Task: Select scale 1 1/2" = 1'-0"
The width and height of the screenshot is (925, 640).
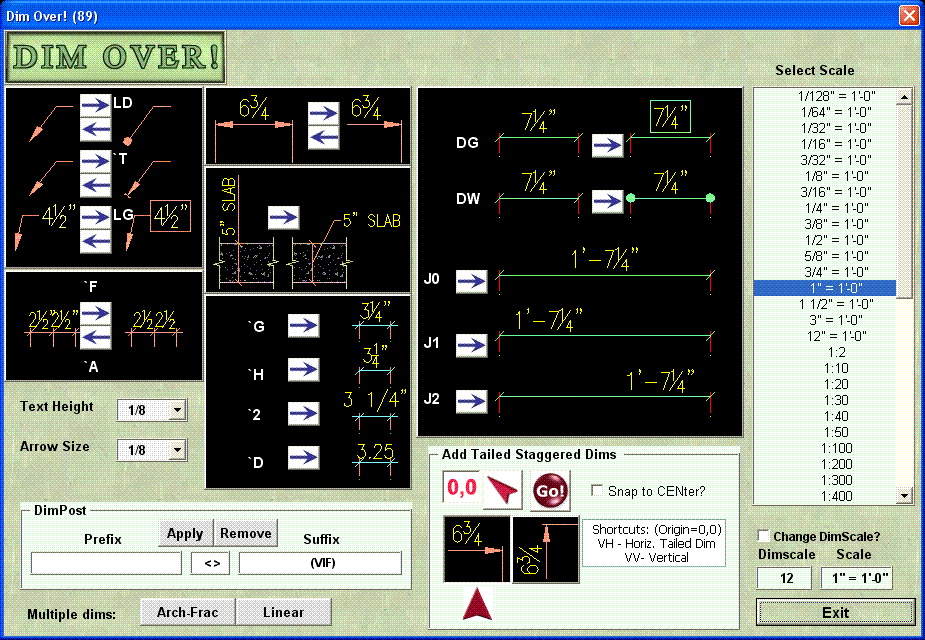Action: click(825, 304)
